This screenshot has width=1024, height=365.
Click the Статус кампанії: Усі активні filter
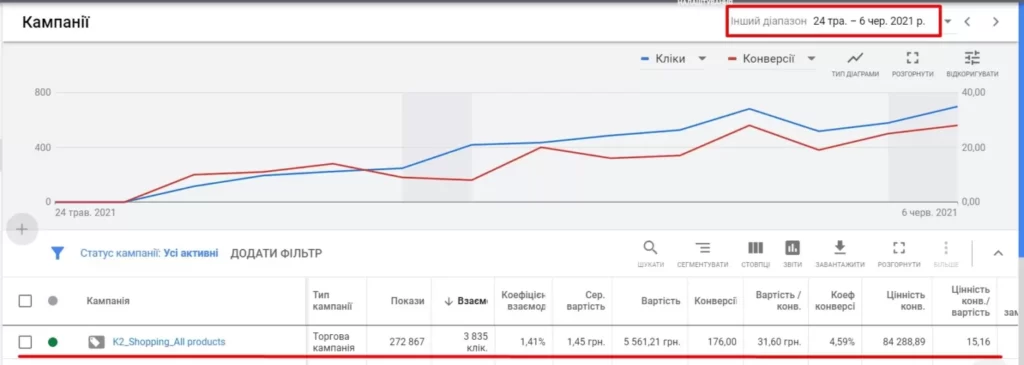coord(150,253)
